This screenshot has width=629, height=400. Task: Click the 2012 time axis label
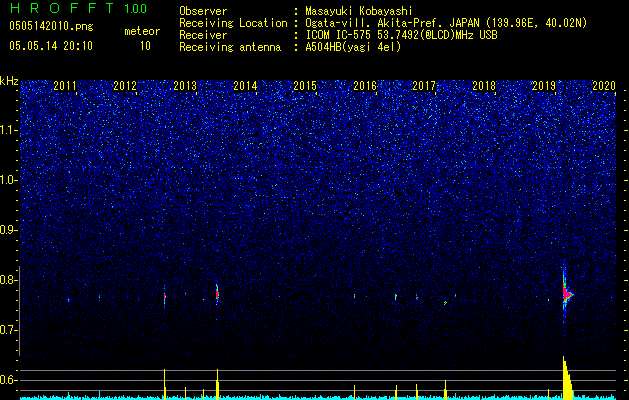pyautogui.click(x=125, y=86)
